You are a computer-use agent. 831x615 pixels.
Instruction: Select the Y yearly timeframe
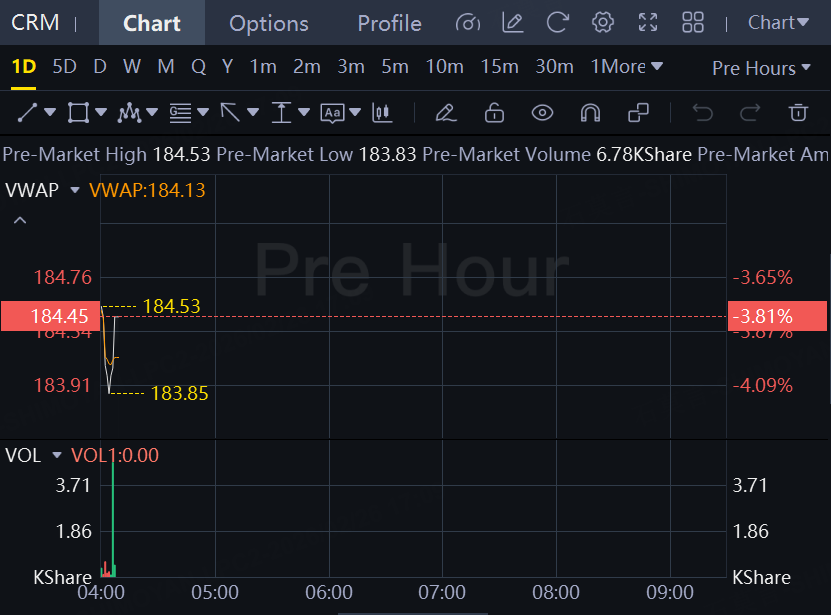pos(227,66)
